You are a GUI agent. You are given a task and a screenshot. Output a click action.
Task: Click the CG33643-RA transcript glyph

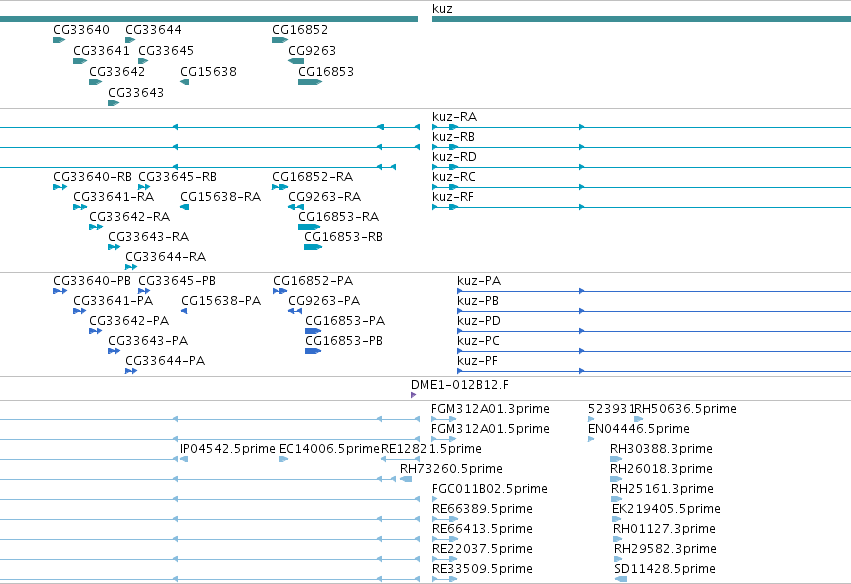pos(114,247)
